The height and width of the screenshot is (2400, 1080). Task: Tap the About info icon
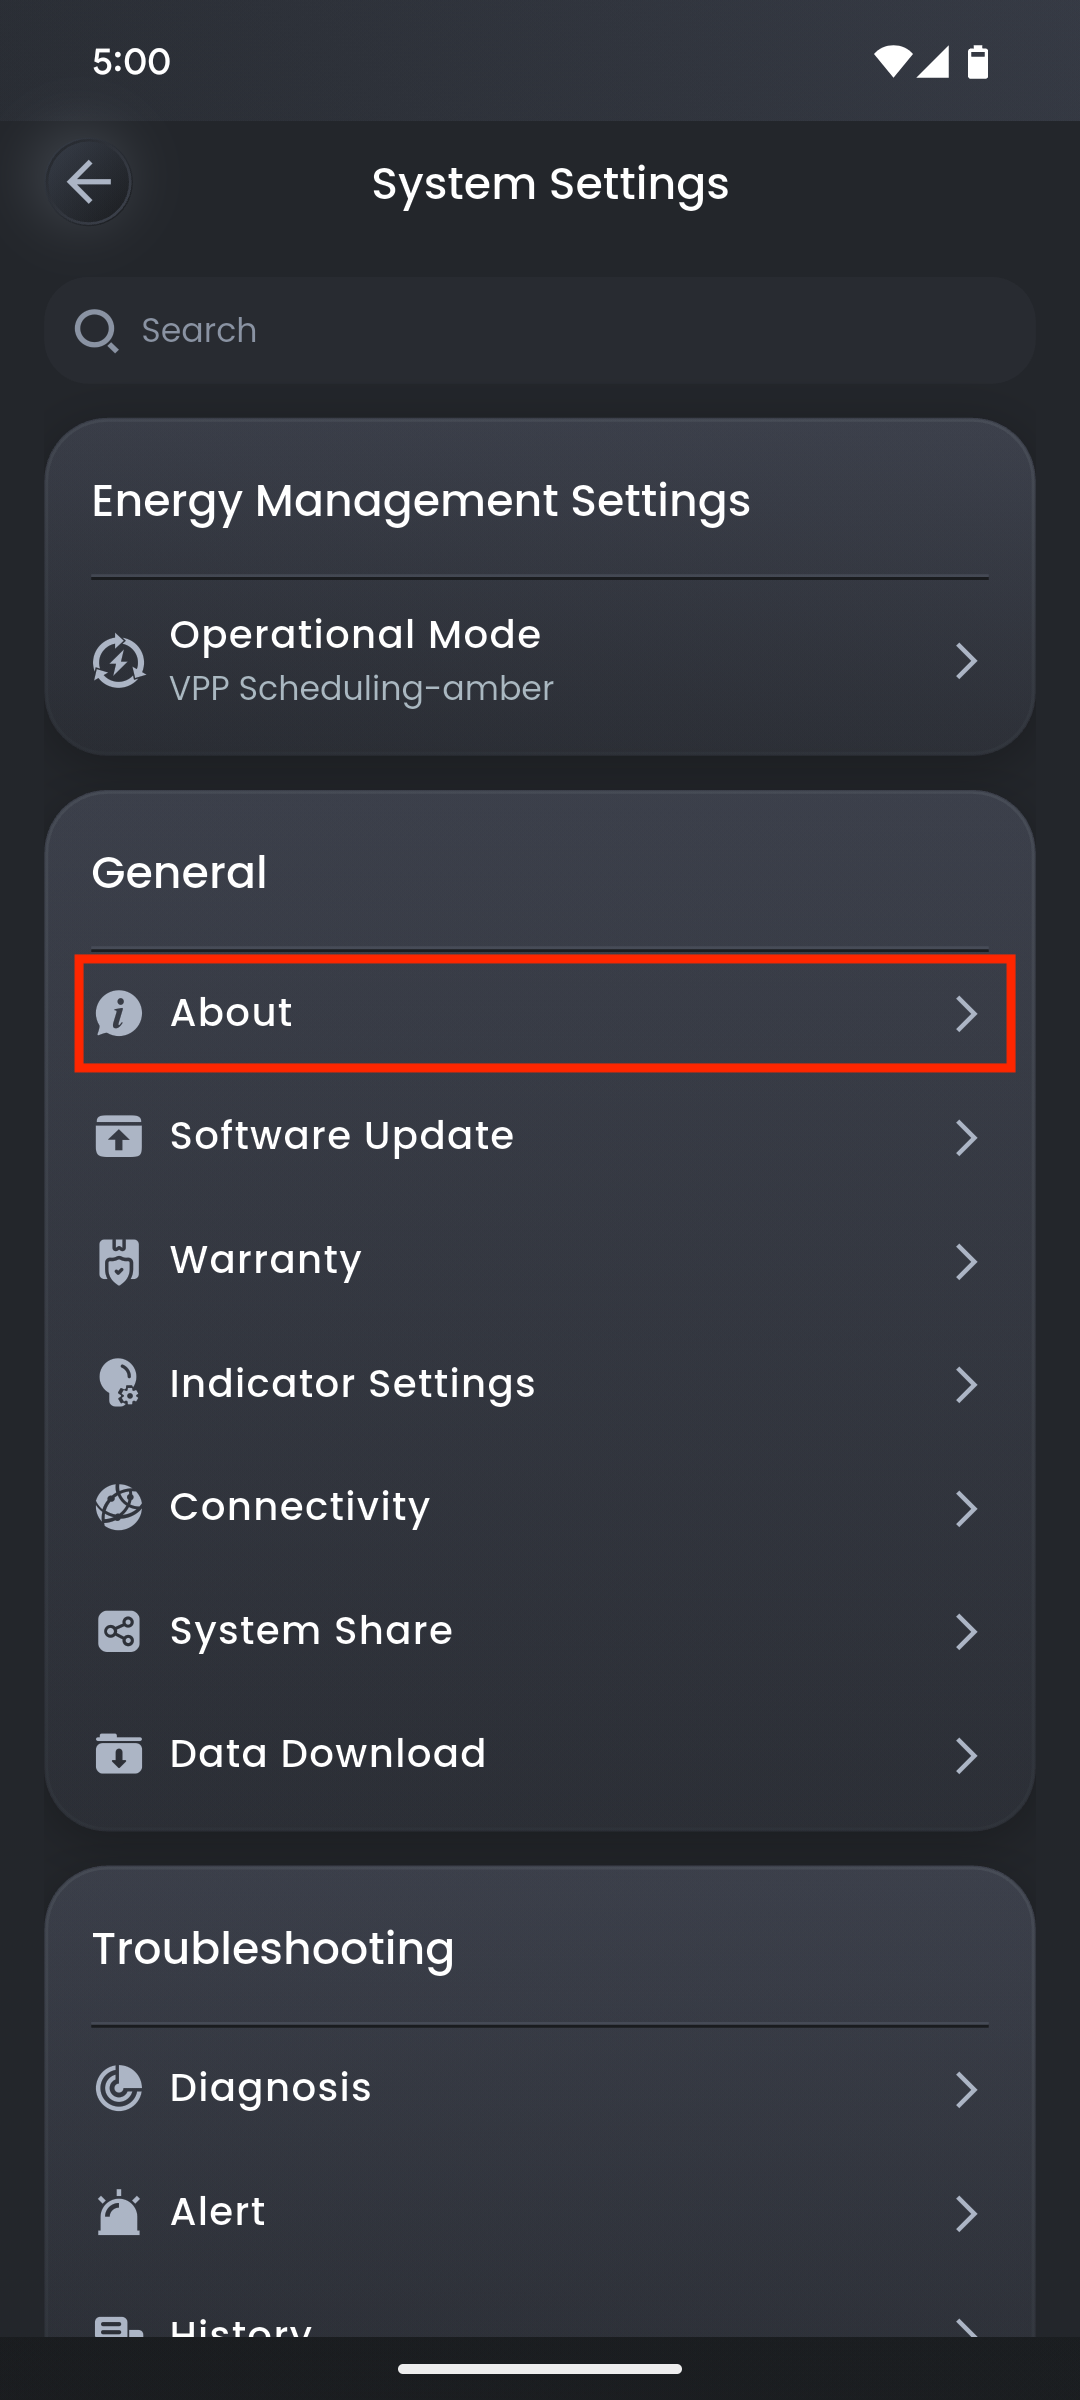[x=119, y=1013]
